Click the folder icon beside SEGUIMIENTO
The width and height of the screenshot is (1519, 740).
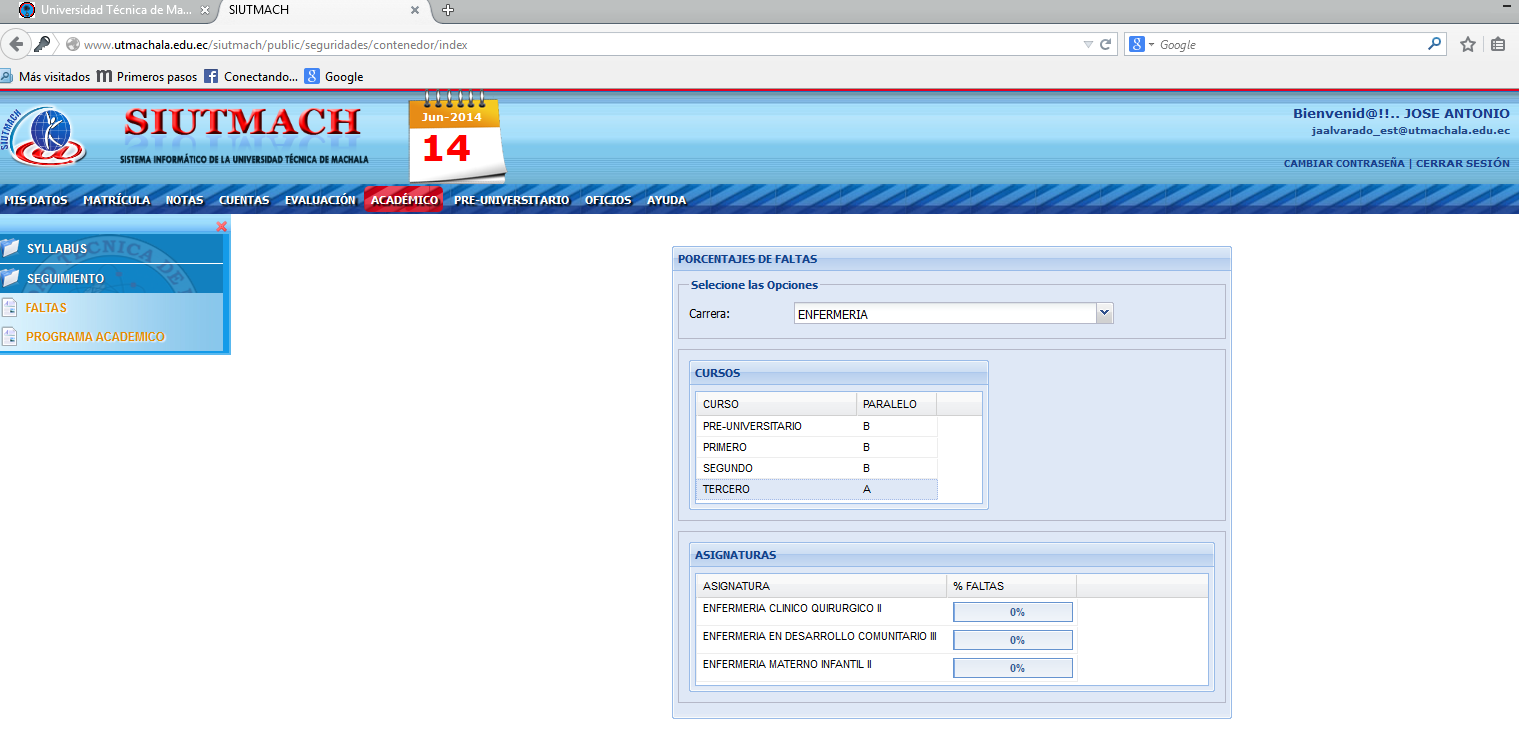point(11,278)
